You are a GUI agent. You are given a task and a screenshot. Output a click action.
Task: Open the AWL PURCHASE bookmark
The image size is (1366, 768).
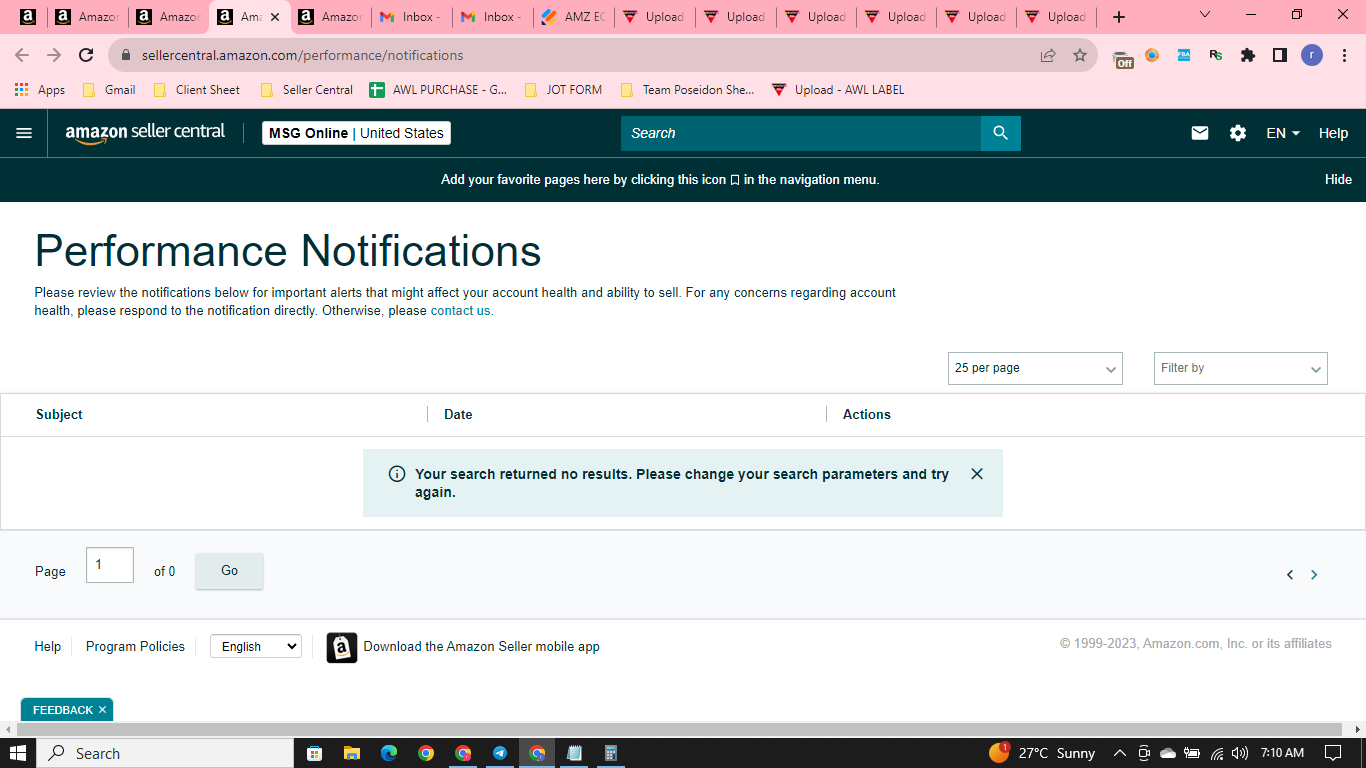tap(438, 90)
